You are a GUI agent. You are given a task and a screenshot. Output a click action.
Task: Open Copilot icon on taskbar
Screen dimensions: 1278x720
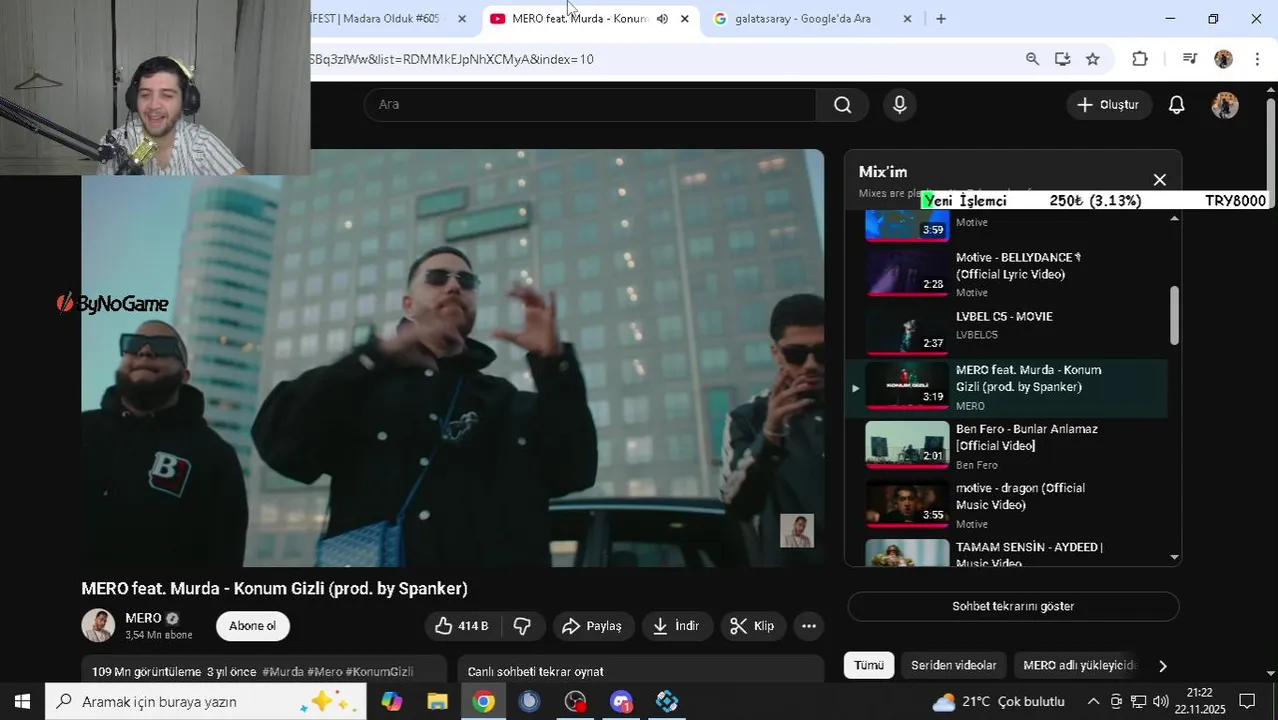tap(391, 702)
